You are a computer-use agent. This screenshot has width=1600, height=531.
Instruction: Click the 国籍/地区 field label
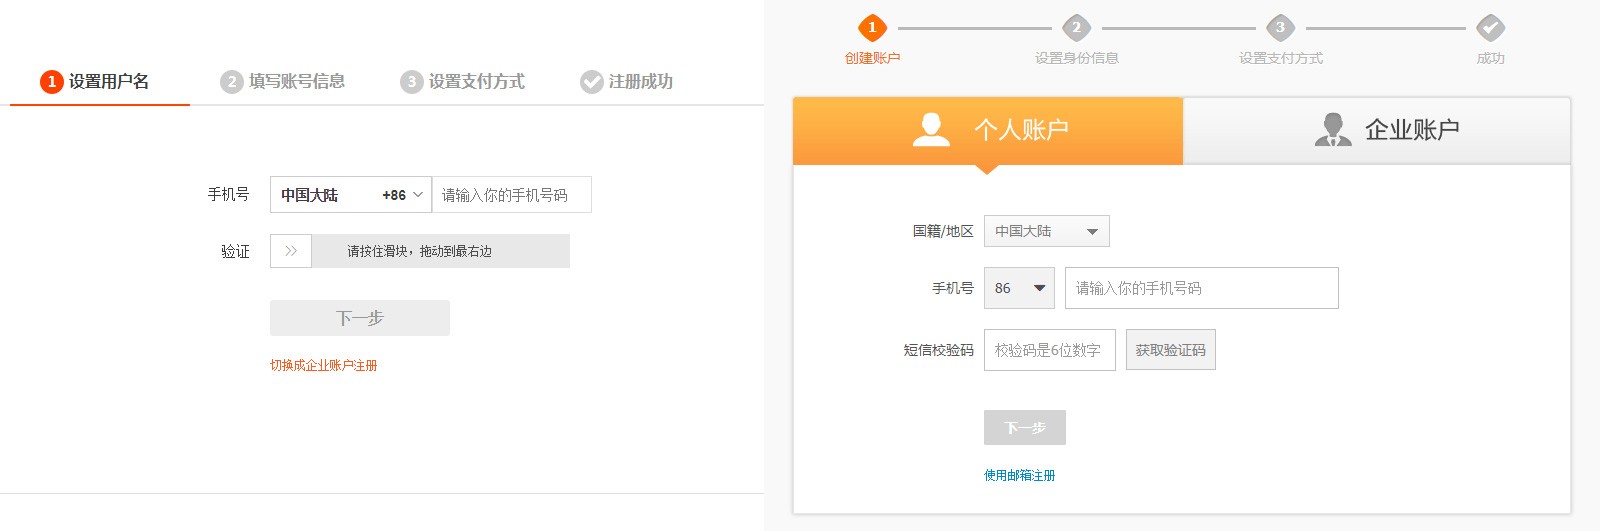click(943, 231)
